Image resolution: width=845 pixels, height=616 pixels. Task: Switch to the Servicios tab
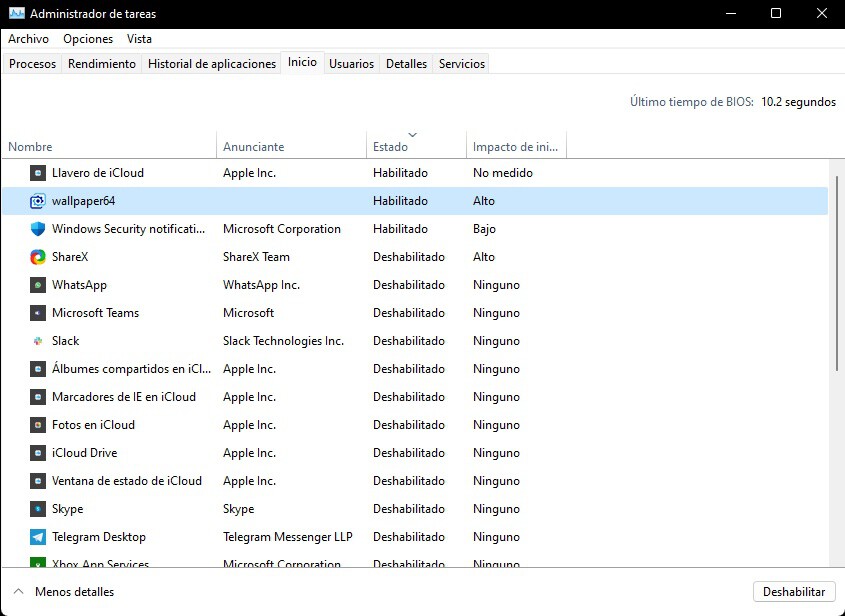461,63
